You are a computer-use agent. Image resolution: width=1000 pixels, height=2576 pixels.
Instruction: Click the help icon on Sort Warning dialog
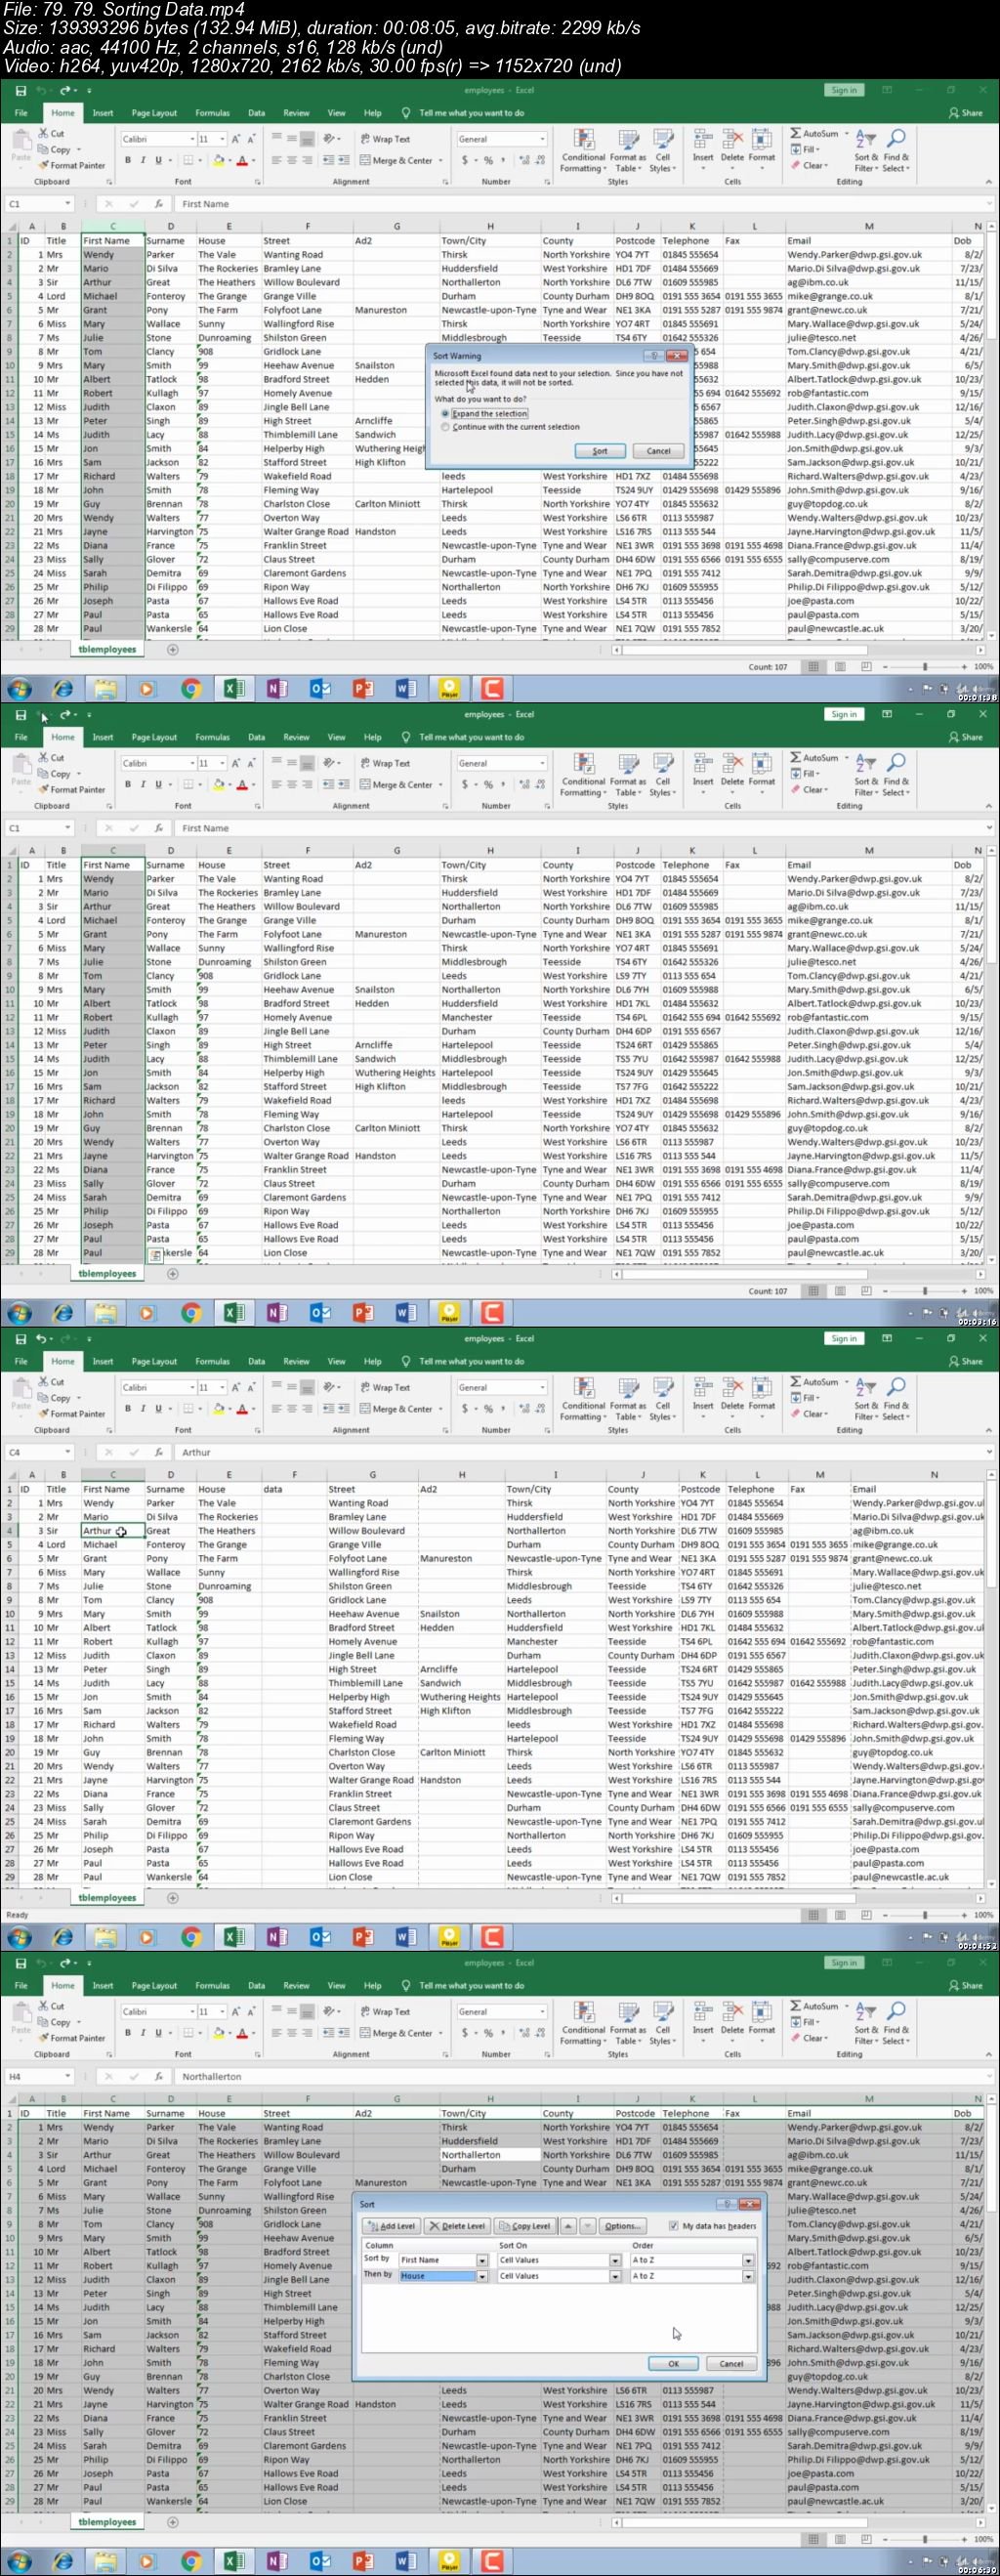[x=654, y=356]
